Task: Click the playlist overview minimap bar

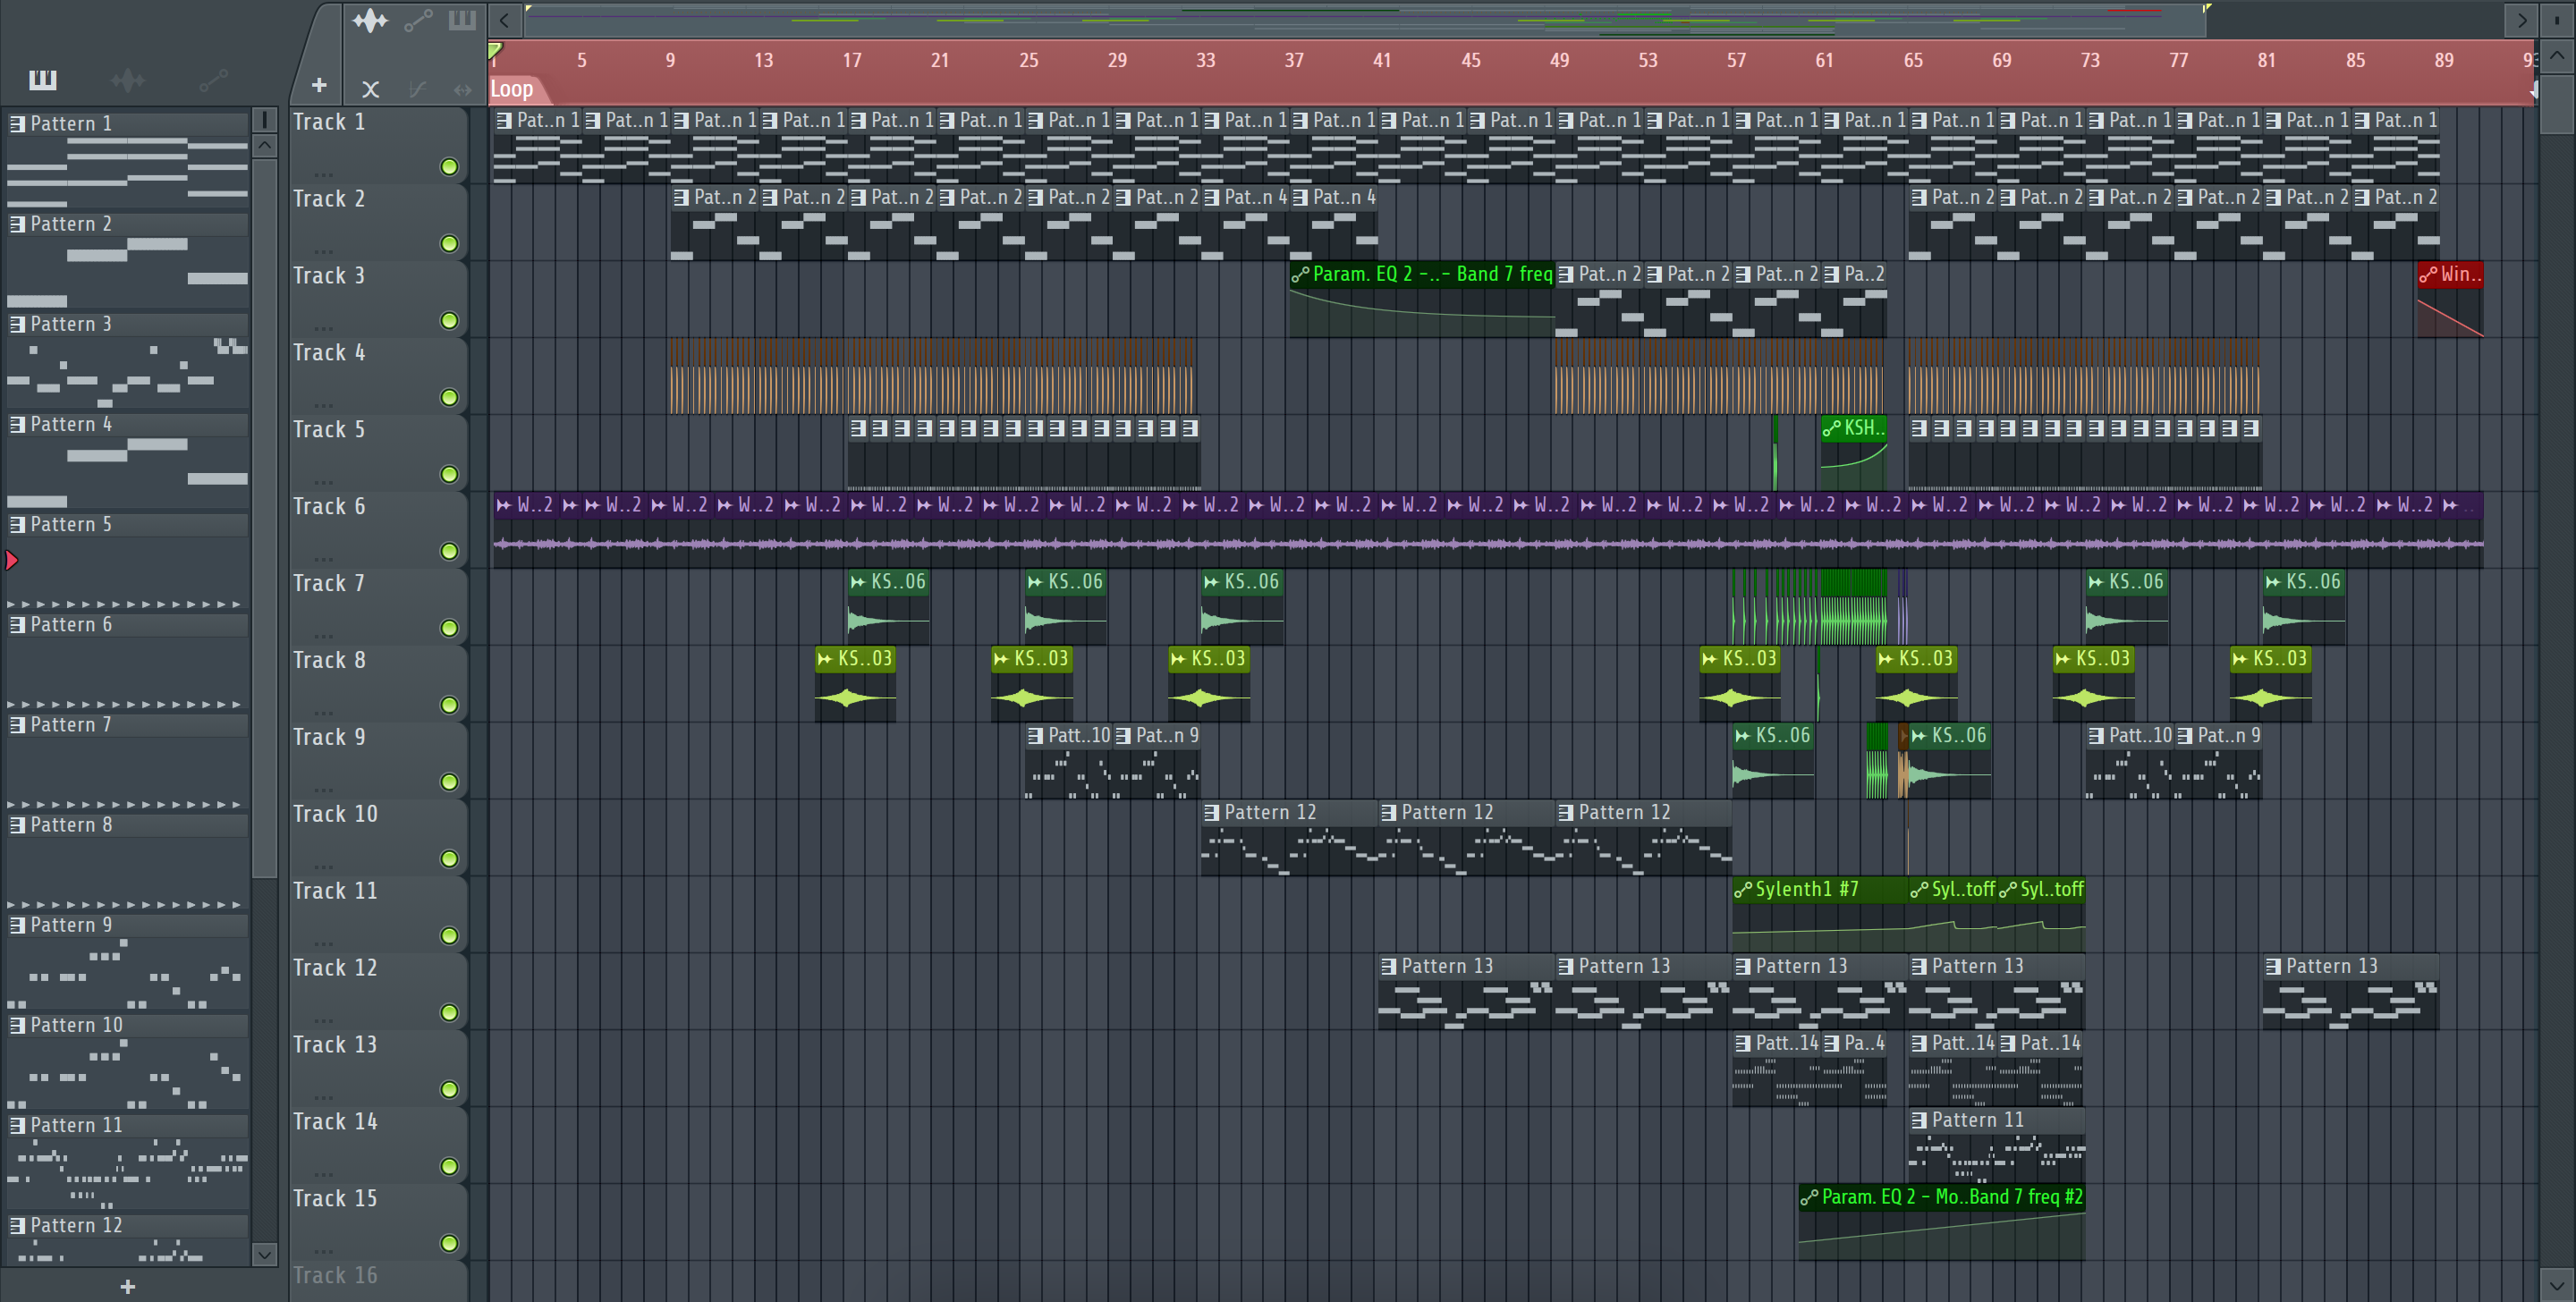Action: click(1365, 20)
